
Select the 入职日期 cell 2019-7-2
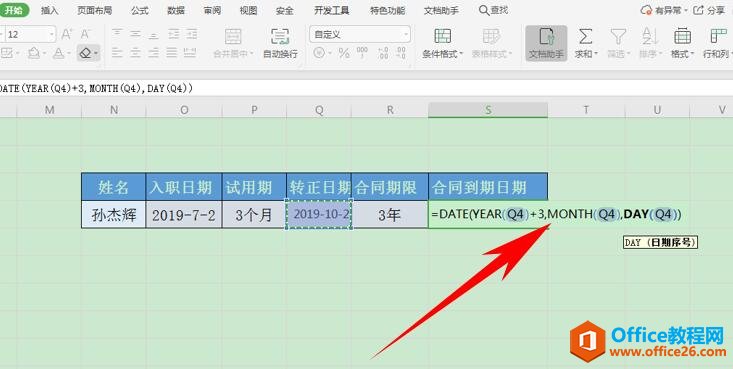(184, 215)
